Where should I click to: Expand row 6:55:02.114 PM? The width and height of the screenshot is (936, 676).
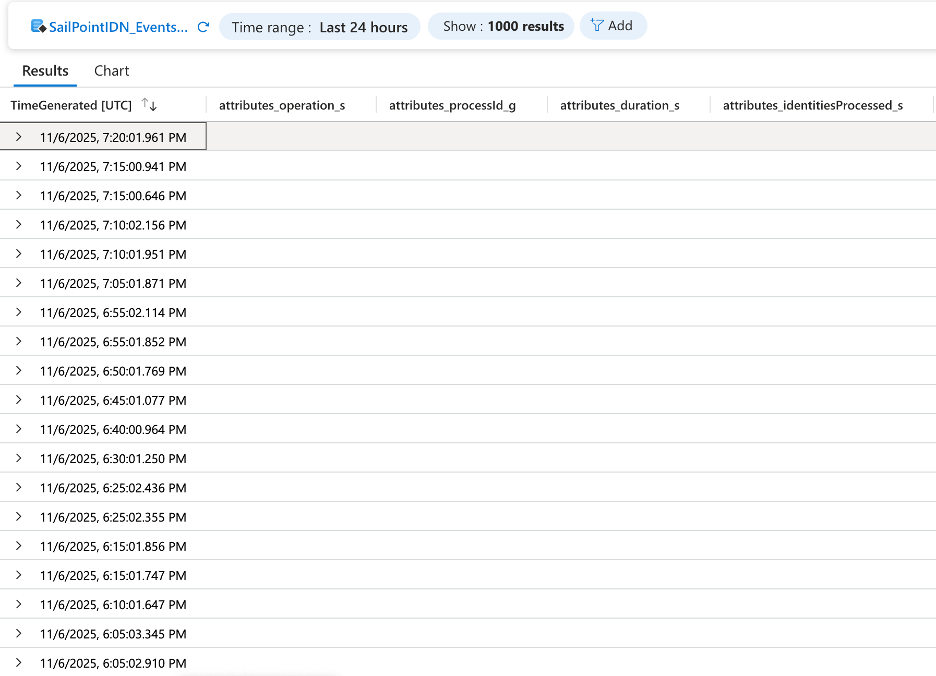[x=19, y=312]
